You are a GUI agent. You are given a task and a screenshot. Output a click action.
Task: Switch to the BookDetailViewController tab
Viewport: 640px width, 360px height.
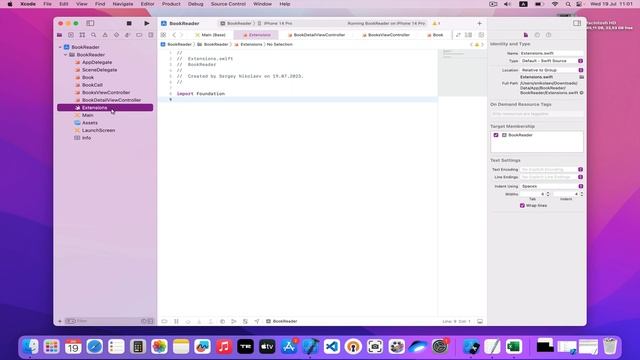coord(317,35)
